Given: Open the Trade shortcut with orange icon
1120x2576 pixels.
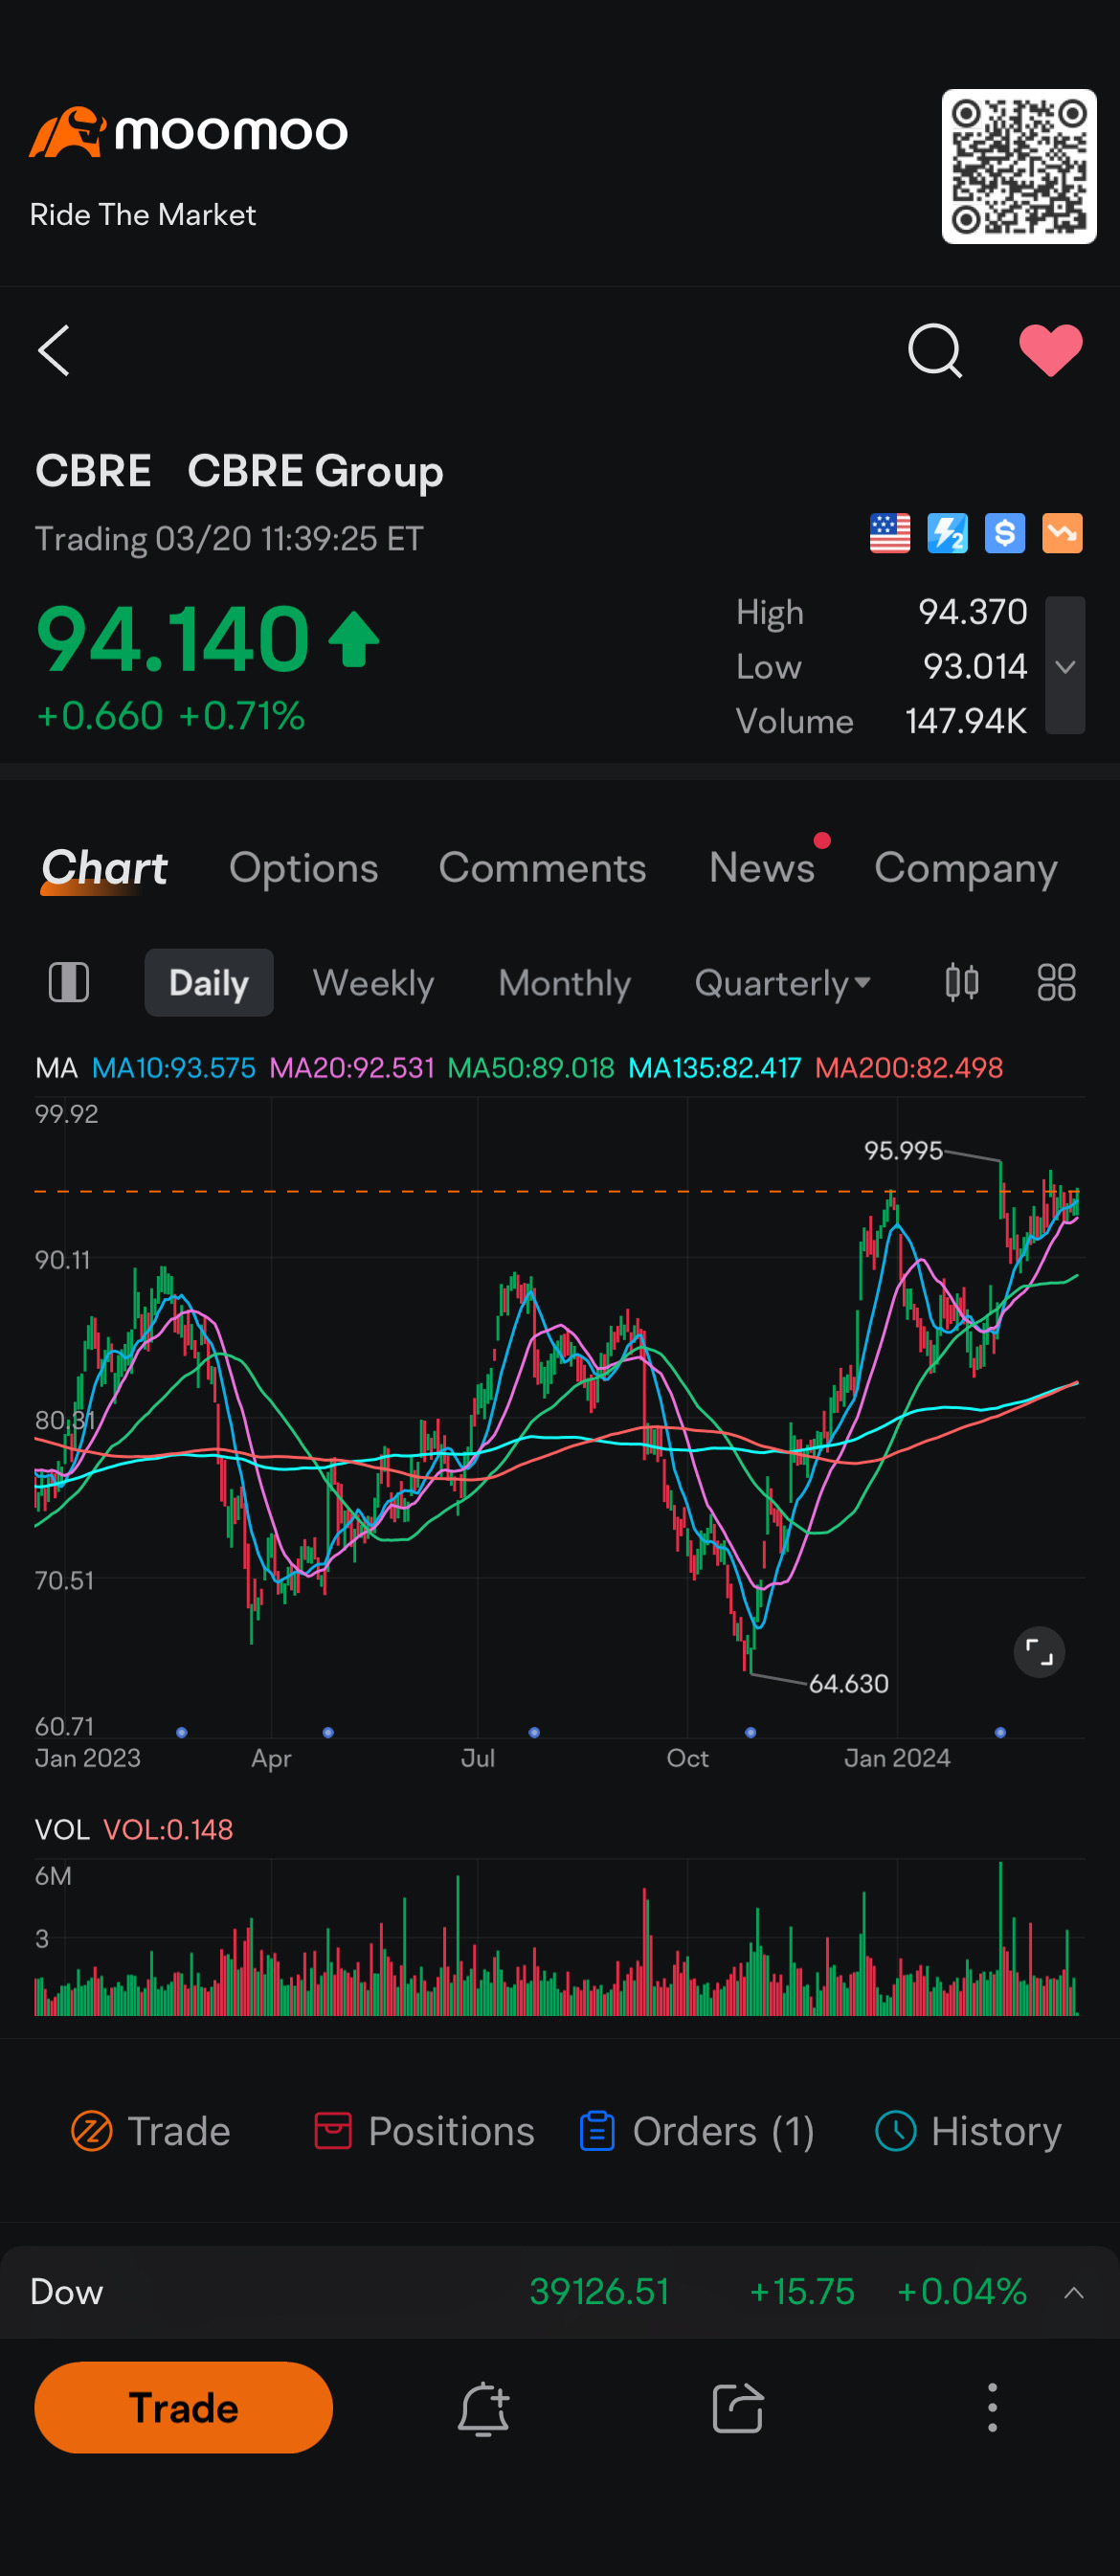Looking at the screenshot, I should point(150,2131).
